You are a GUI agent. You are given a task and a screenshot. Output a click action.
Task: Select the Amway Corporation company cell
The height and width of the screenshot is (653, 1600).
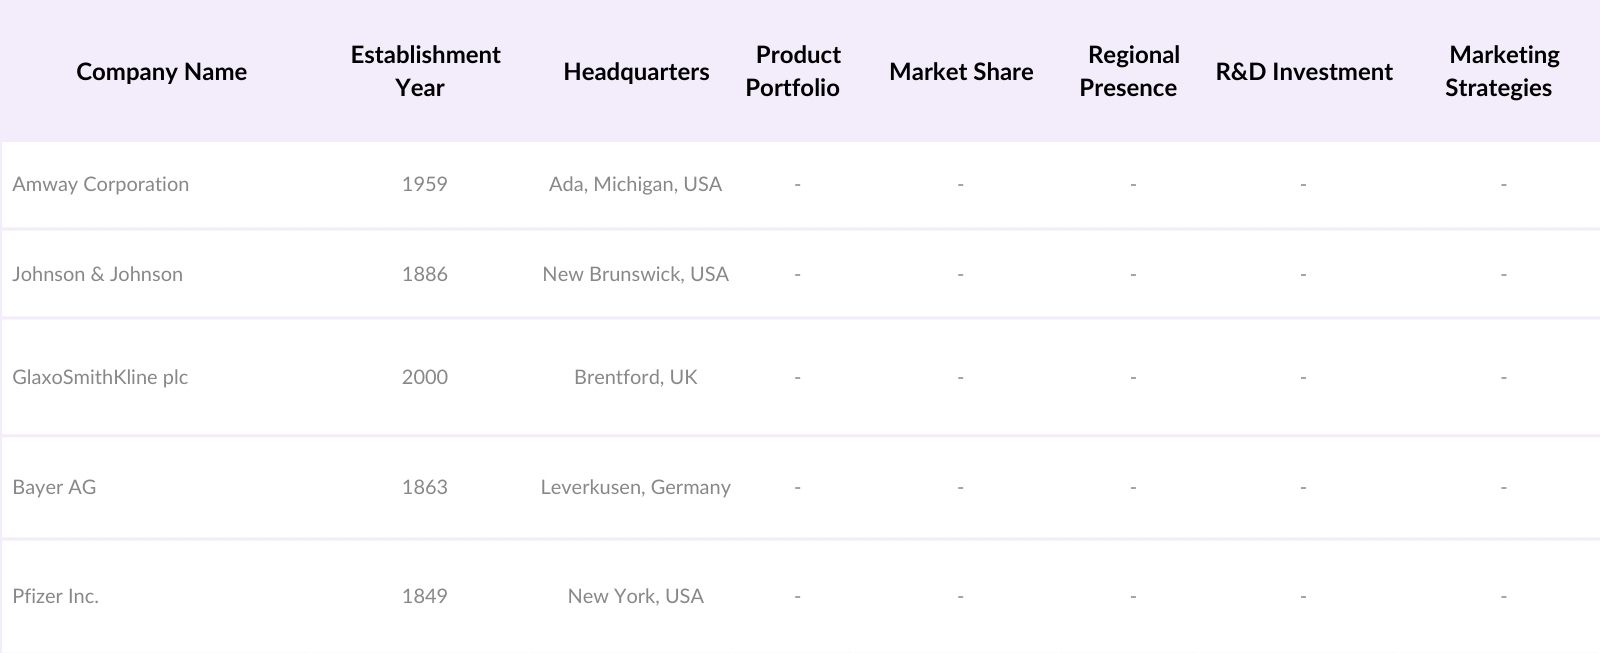pyautogui.click(x=101, y=184)
